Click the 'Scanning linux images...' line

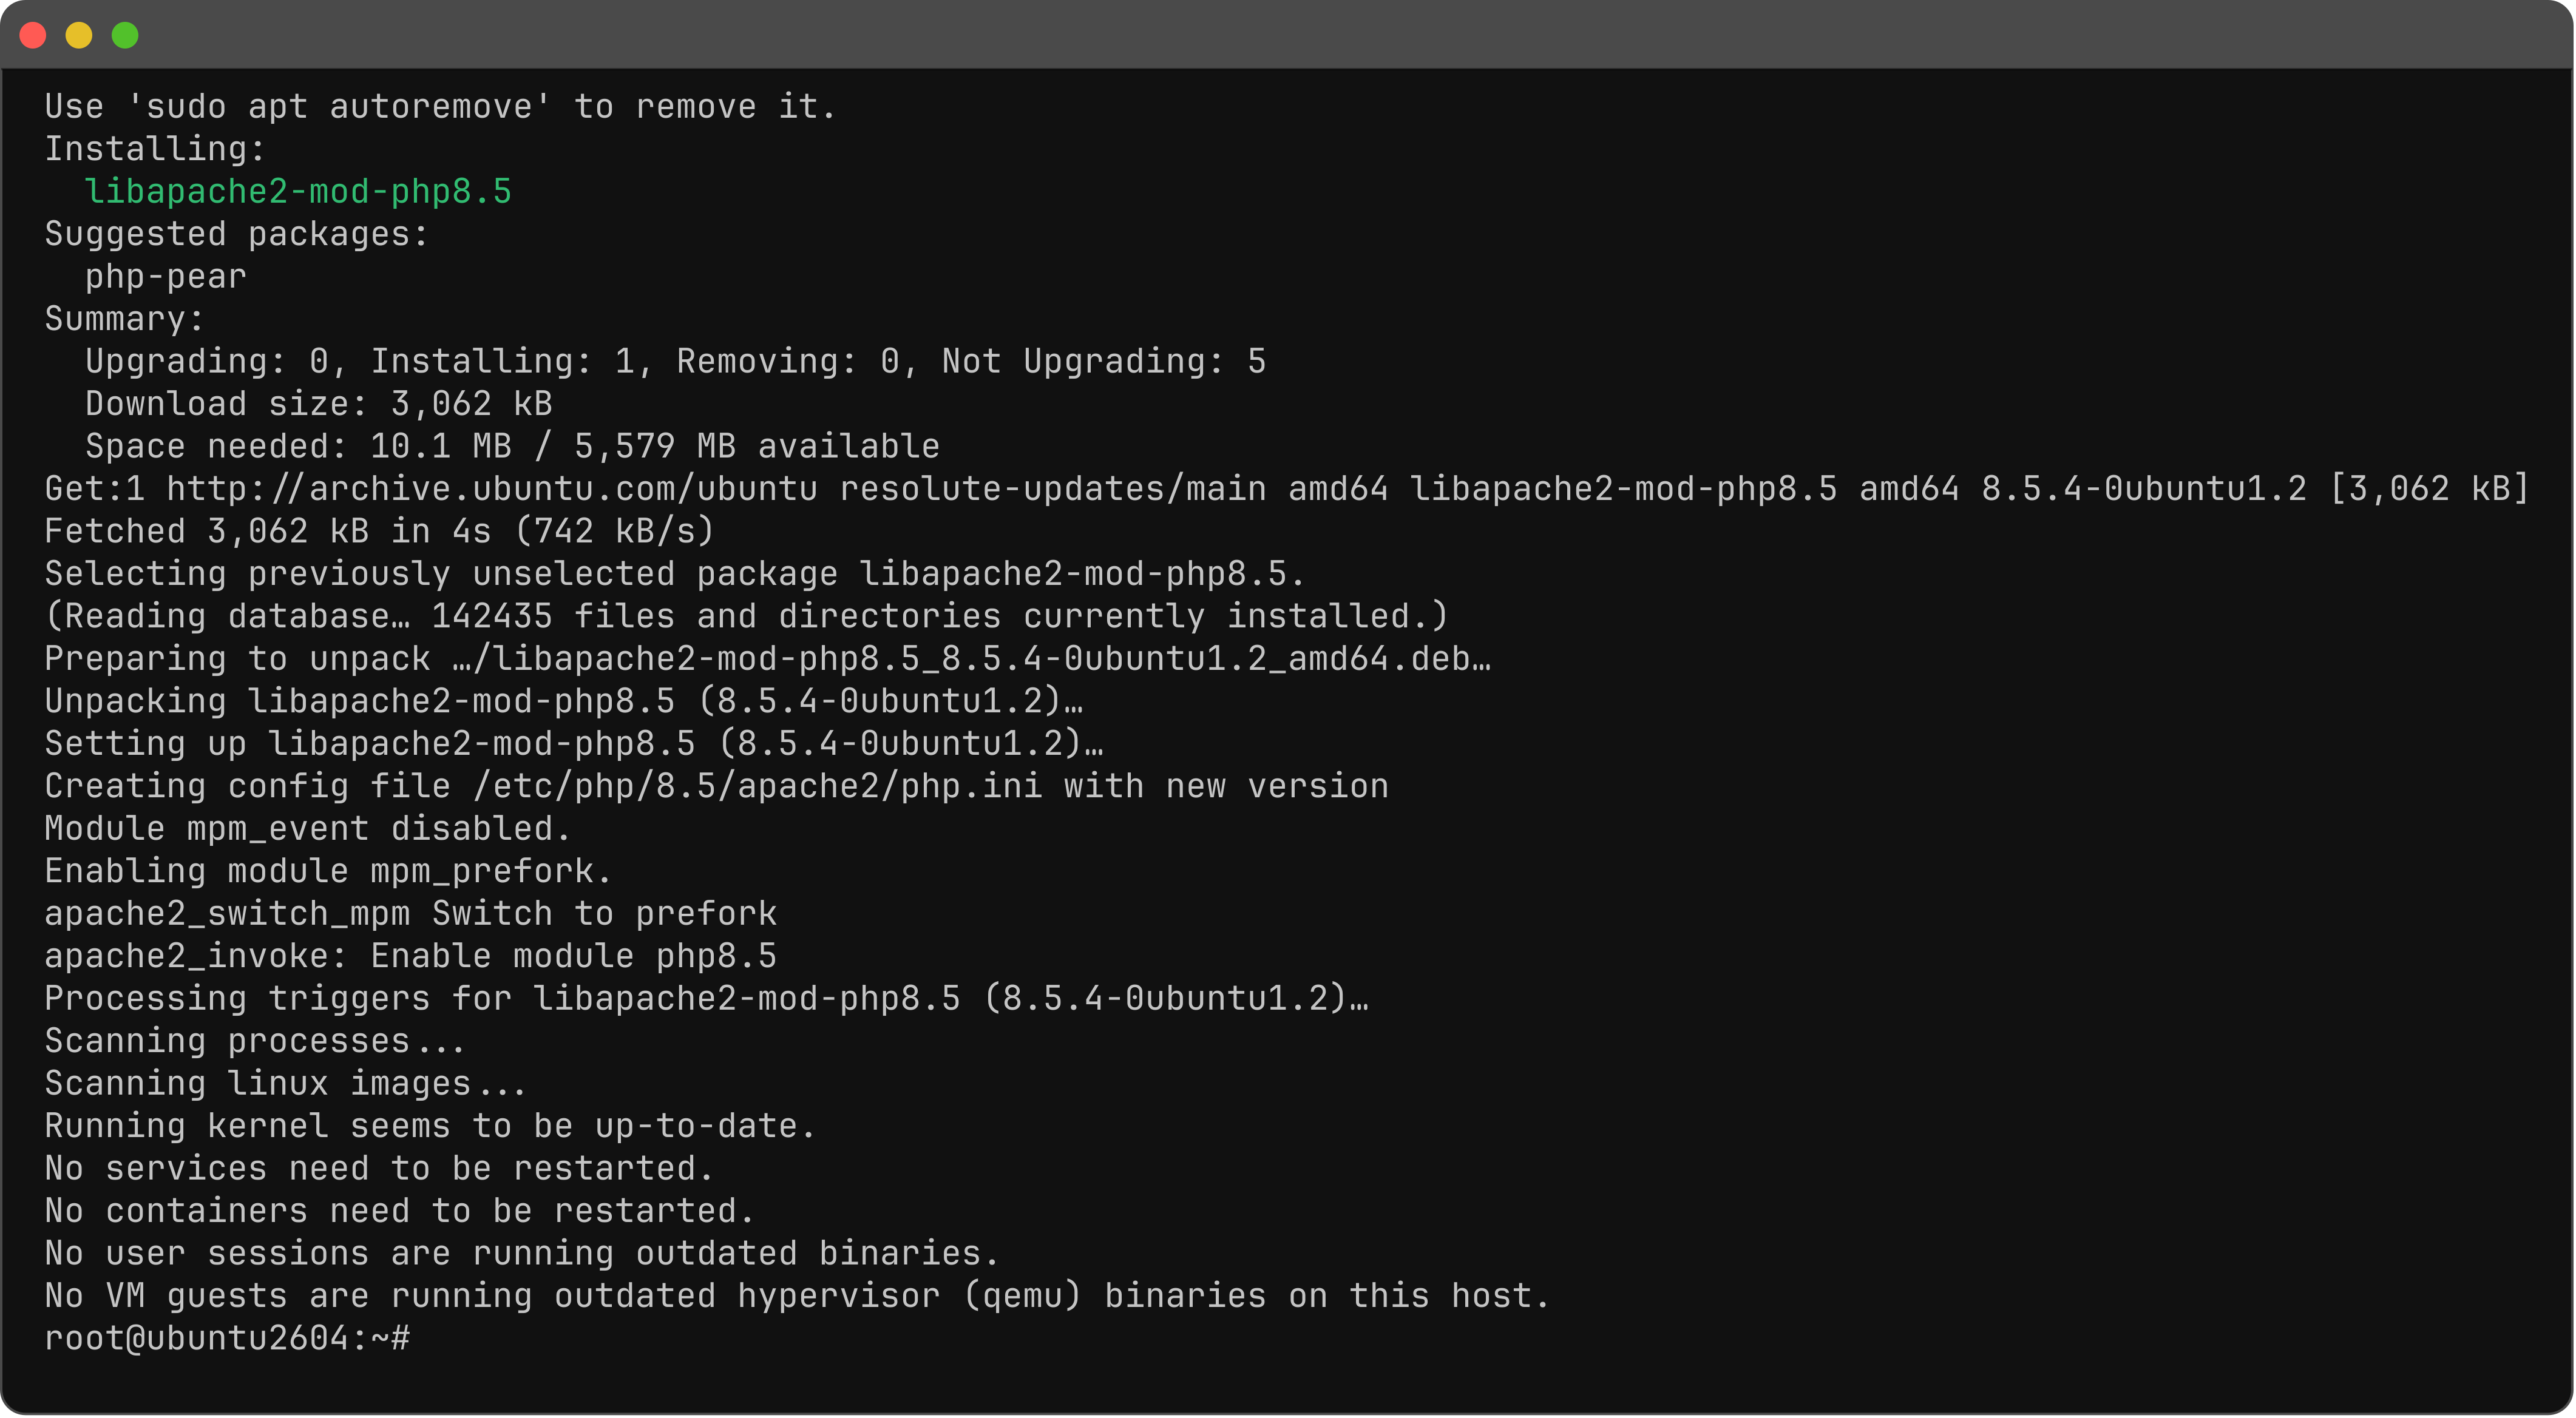(286, 1083)
